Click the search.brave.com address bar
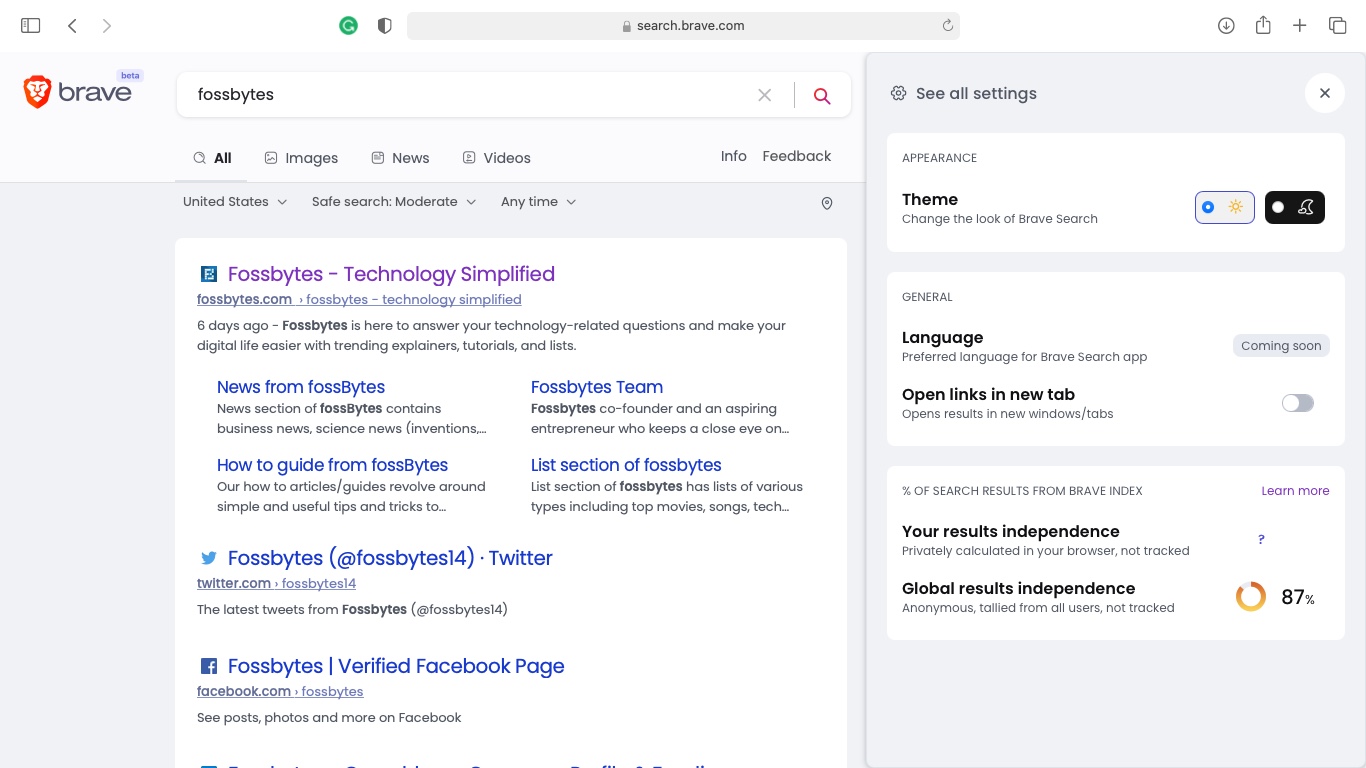The height and width of the screenshot is (768, 1366). pyautogui.click(x=683, y=26)
